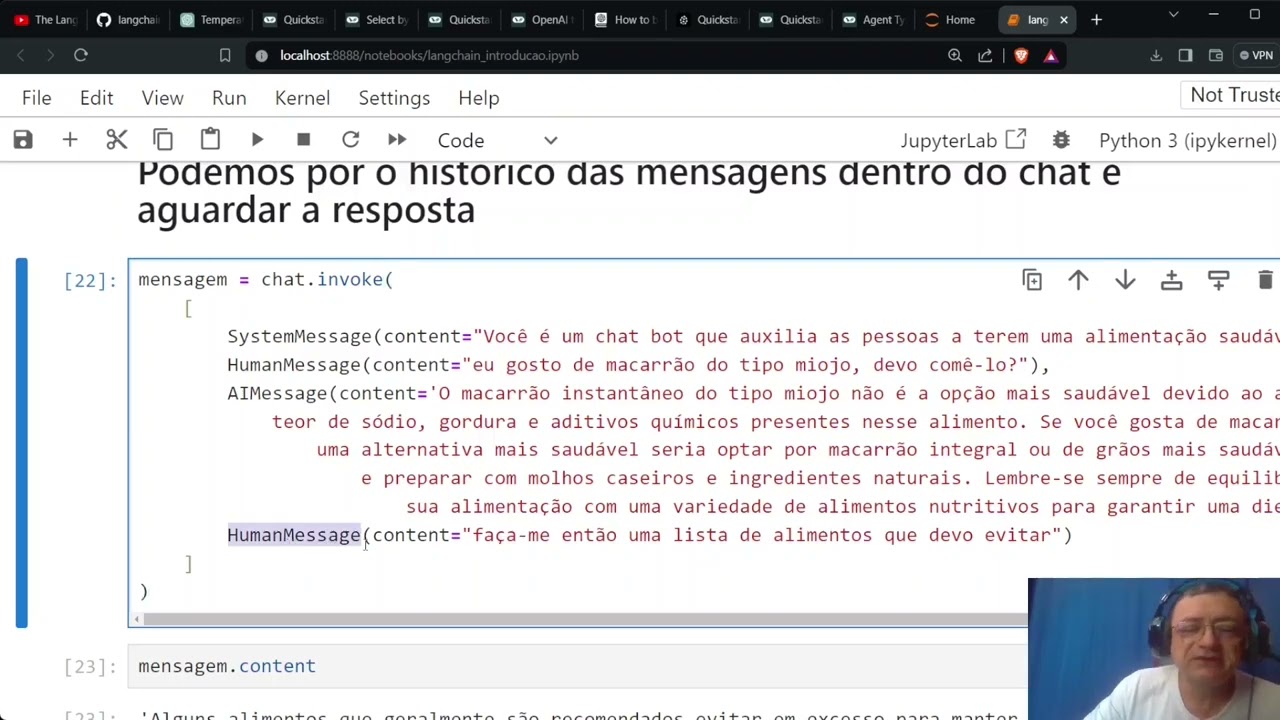The width and height of the screenshot is (1280, 720).
Task: Open the Kernel menu
Action: tap(302, 98)
